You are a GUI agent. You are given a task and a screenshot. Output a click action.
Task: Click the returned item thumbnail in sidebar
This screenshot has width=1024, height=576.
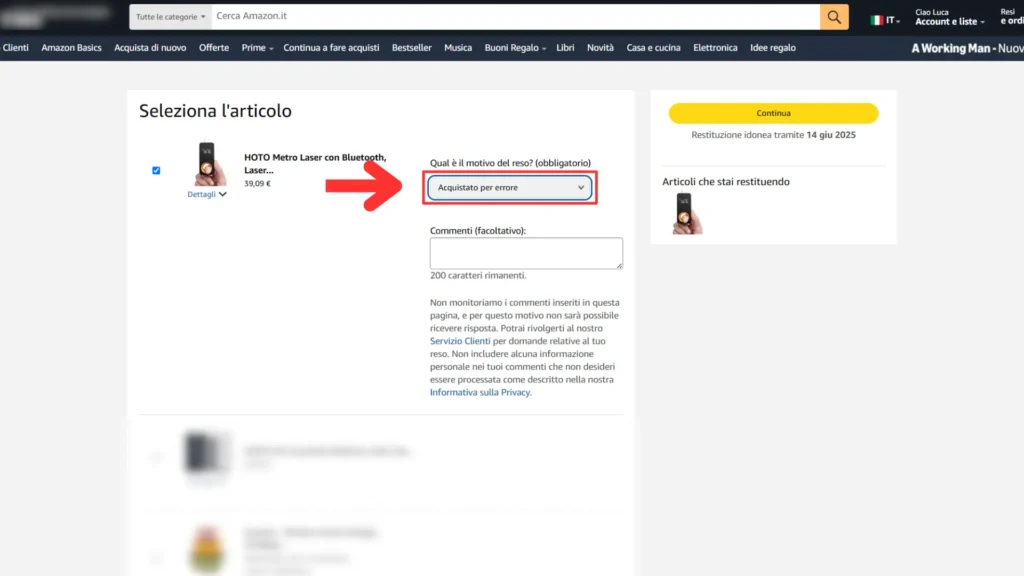(686, 214)
